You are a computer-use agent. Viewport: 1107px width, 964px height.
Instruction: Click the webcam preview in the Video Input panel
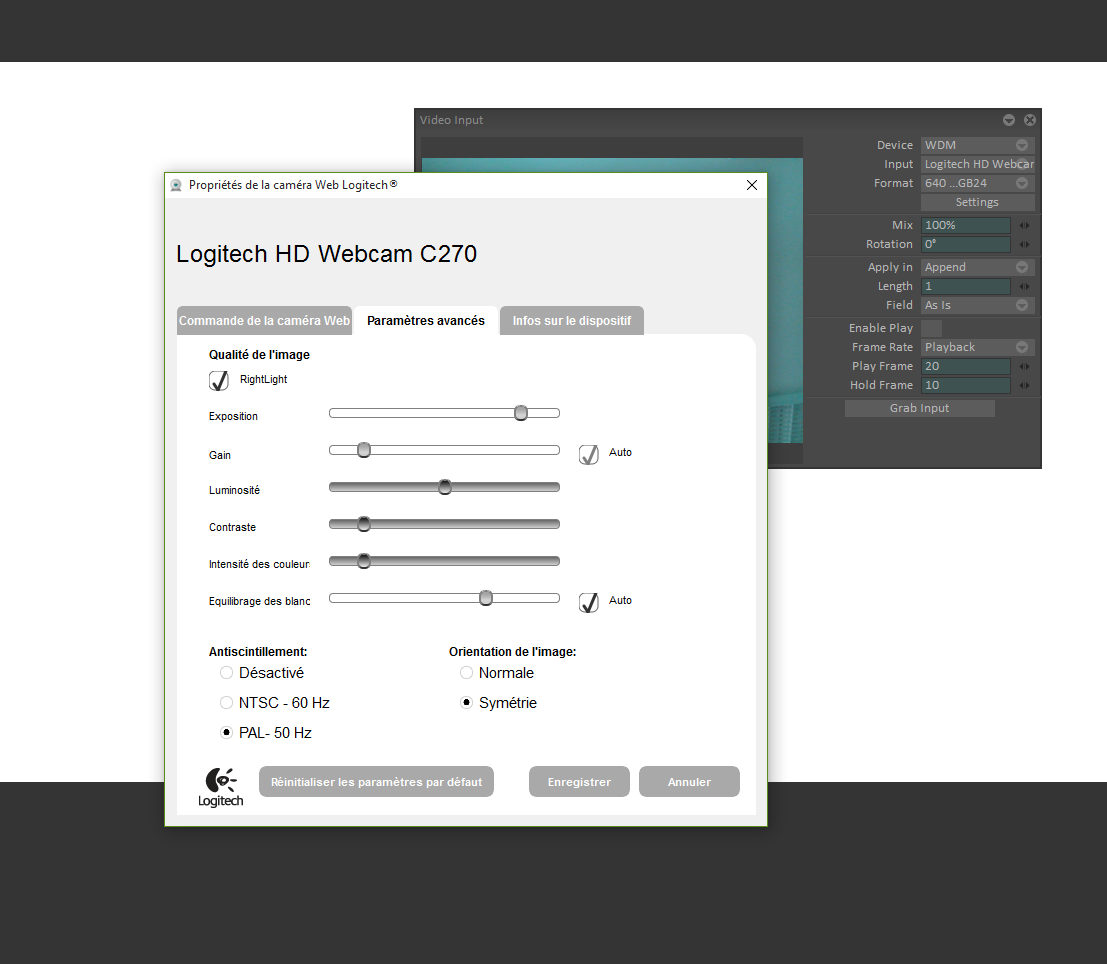click(x=785, y=300)
